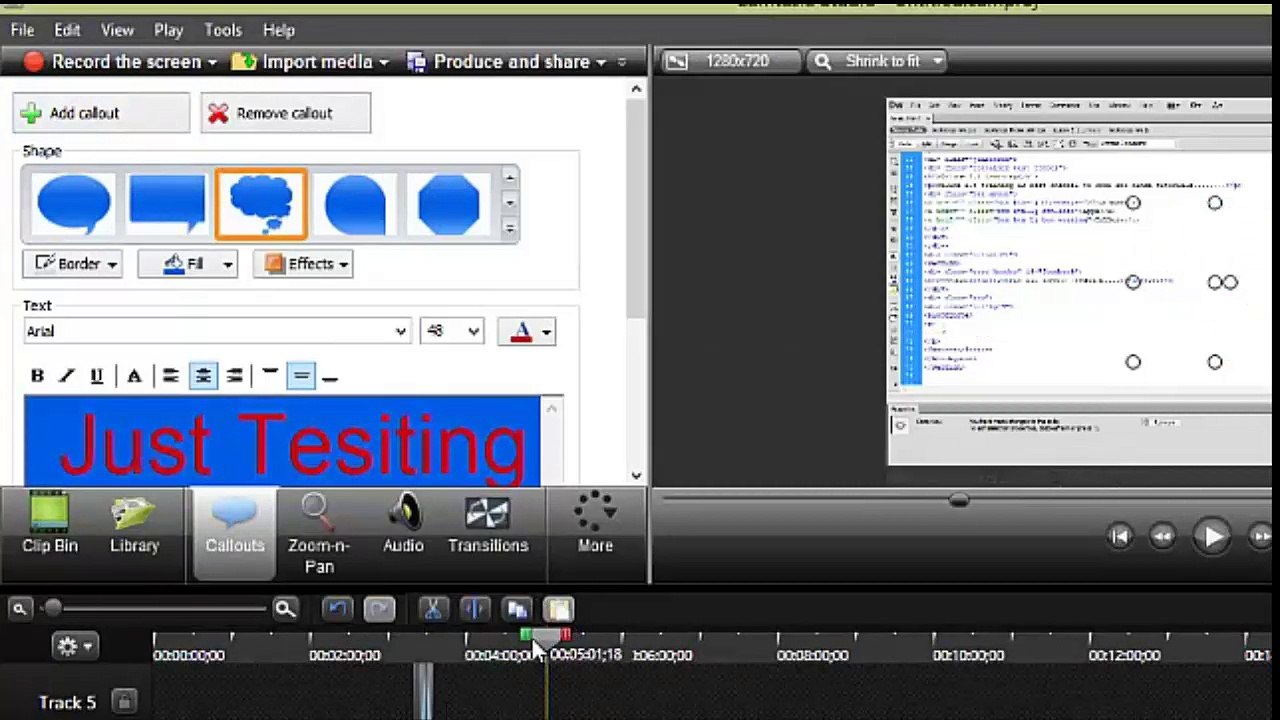
Task: Align callout text to top
Action: pos(270,375)
